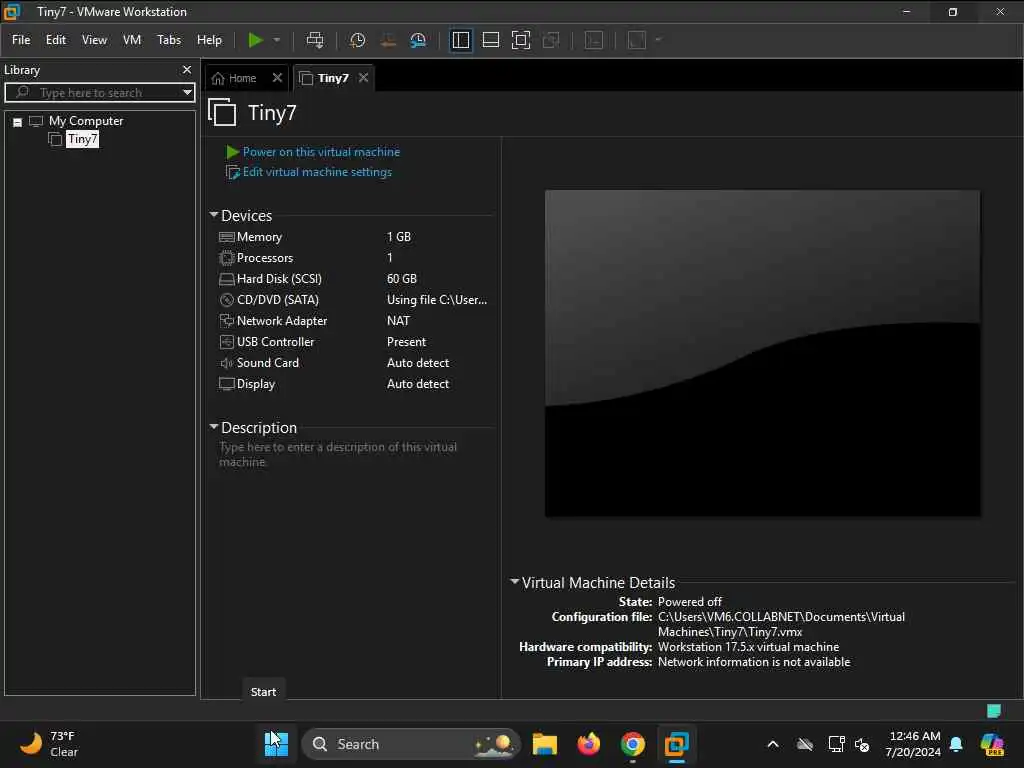
Task: Collapse the My Computer tree node
Action: pos(18,122)
